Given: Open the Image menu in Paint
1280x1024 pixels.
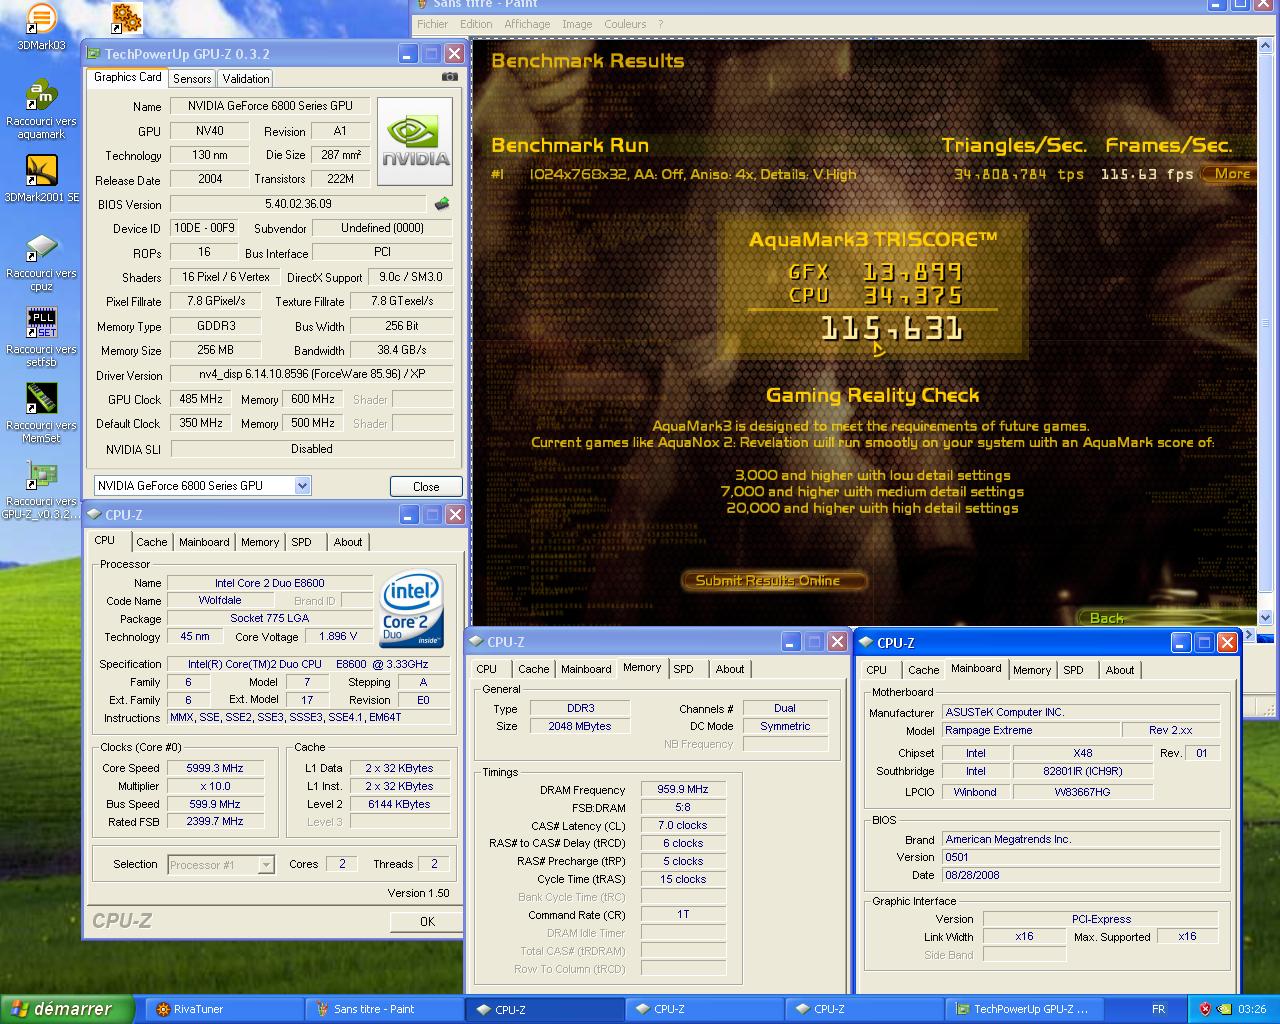Looking at the screenshot, I should coord(577,24).
